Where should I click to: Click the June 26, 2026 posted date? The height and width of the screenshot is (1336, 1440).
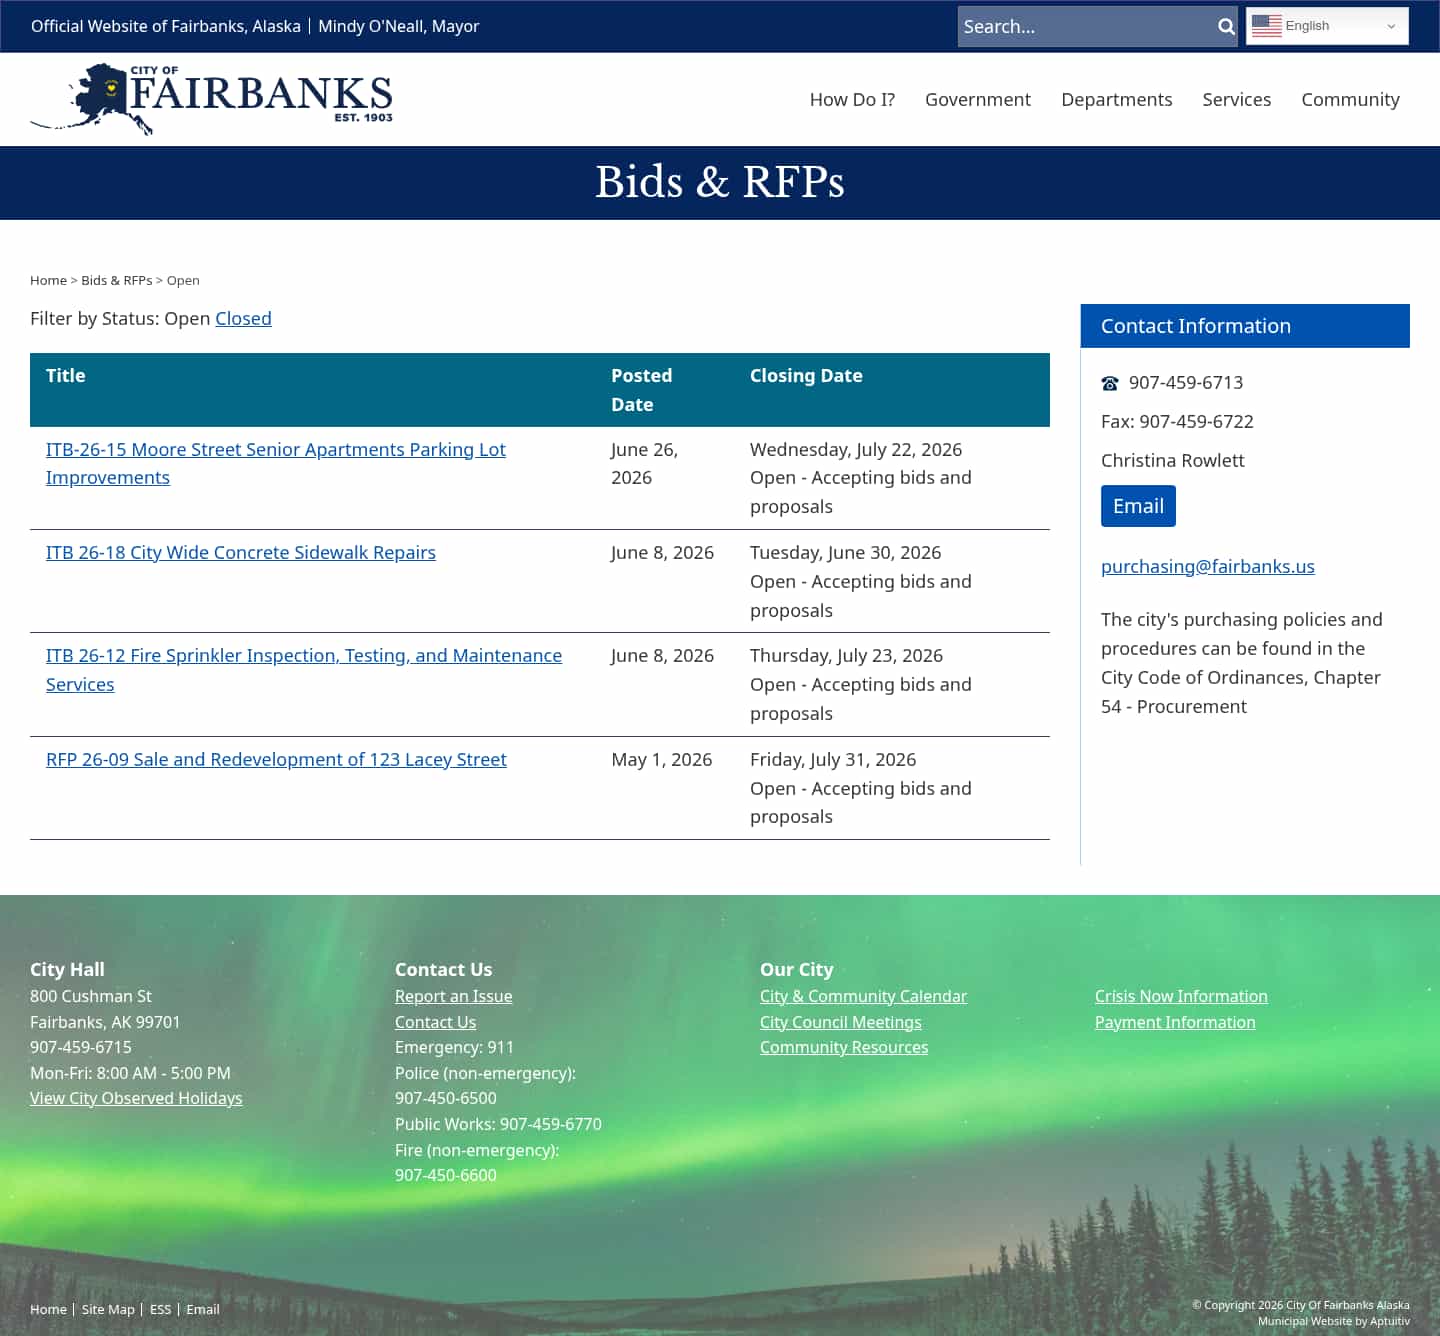tap(645, 464)
